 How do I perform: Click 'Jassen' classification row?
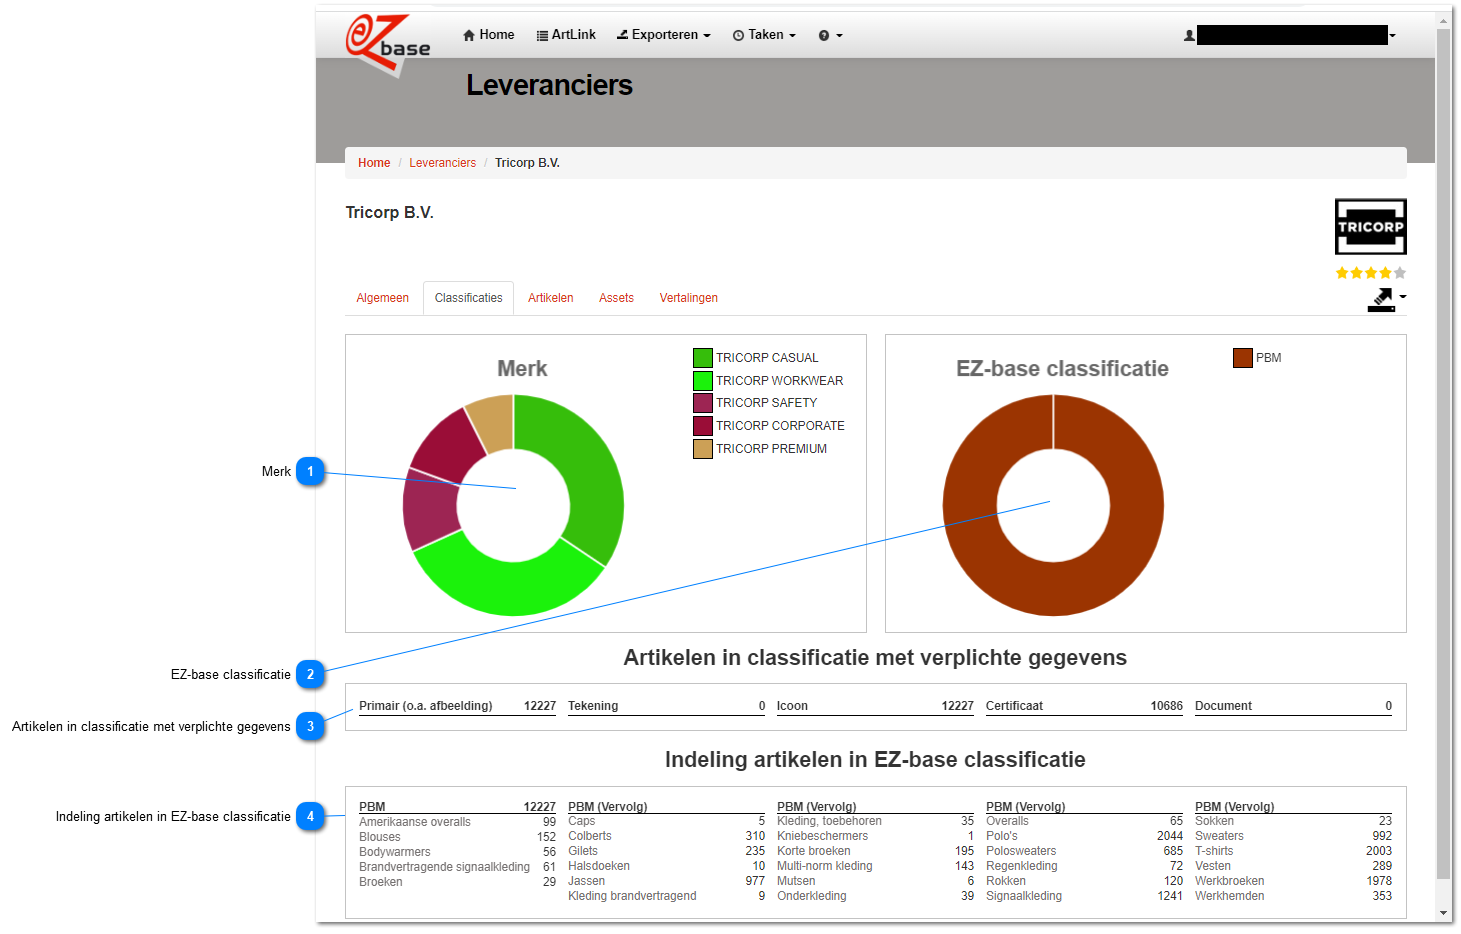point(666,881)
